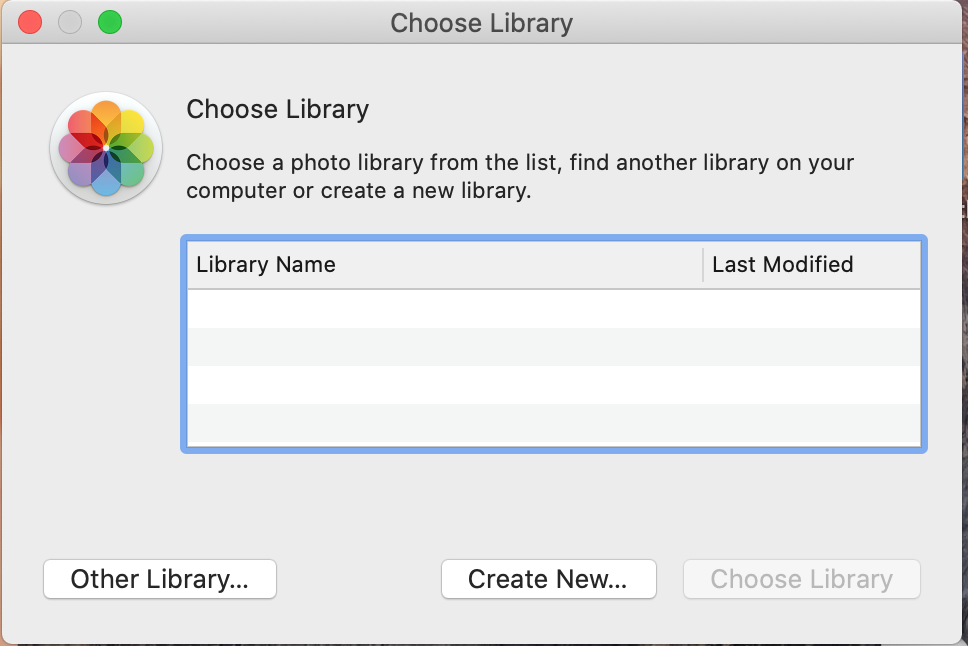
Task: Click the second row's Last Modified cell
Action: tap(810, 347)
